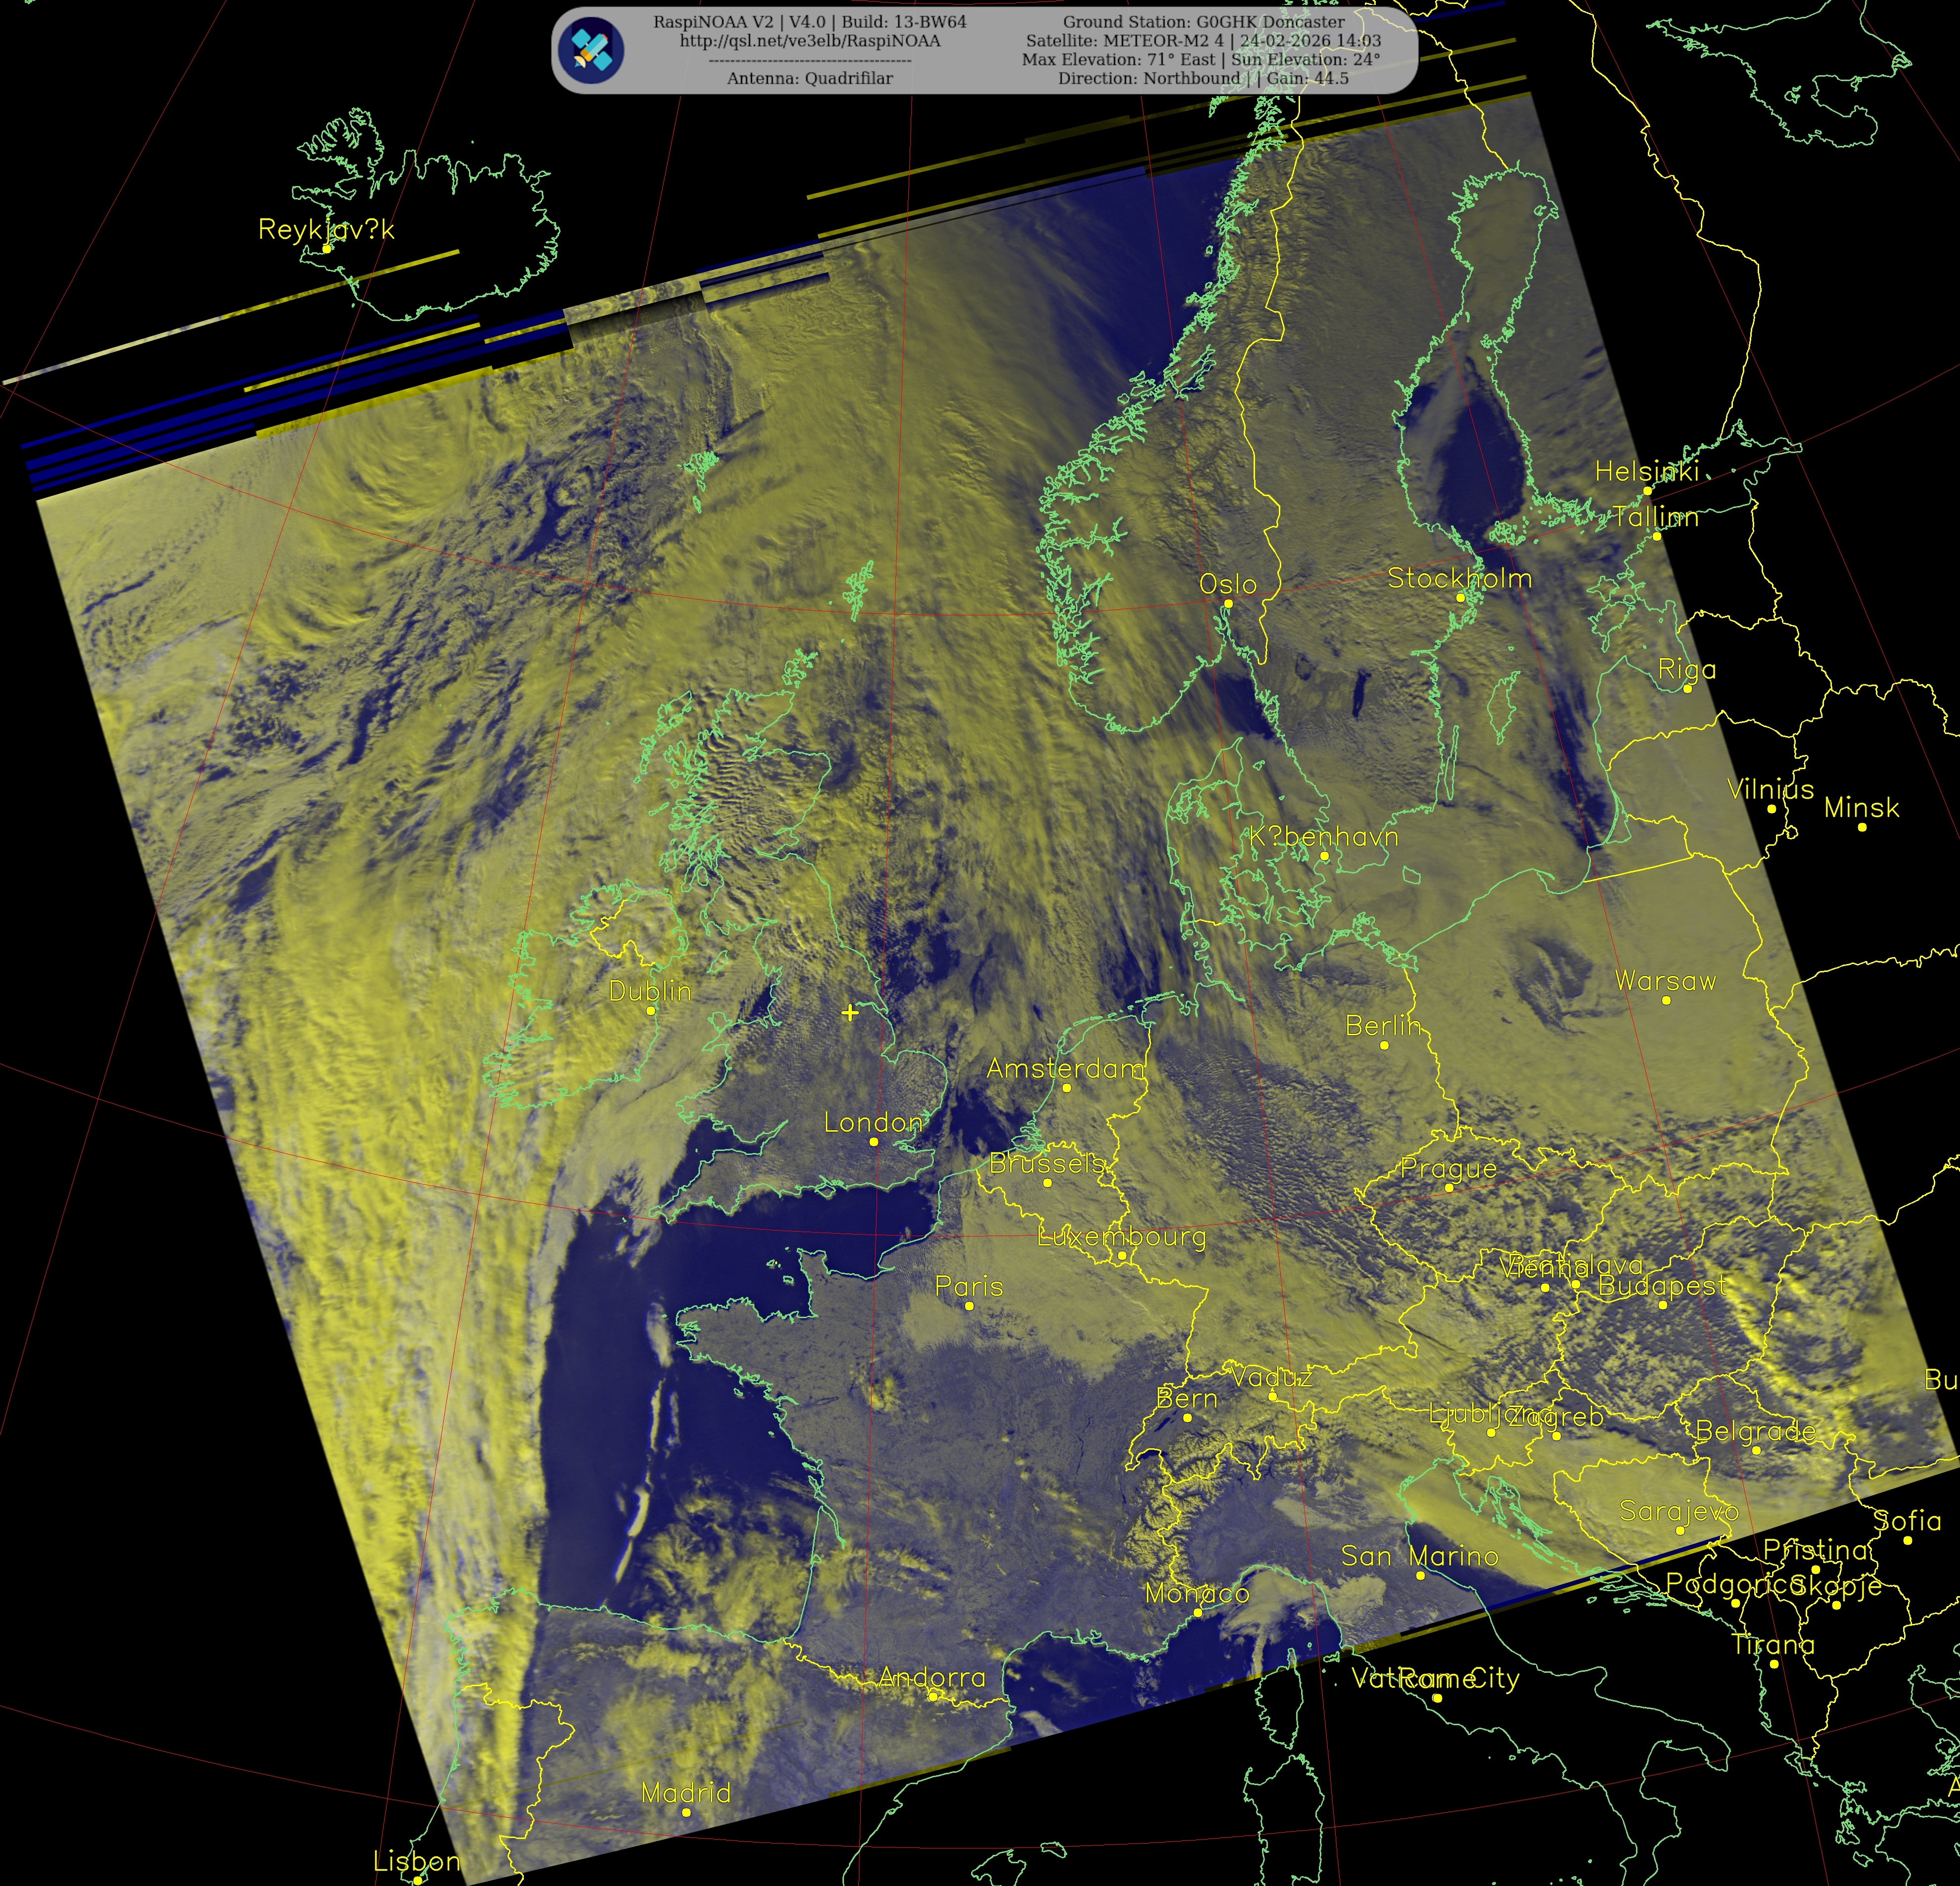Viewport: 1960px width, 1886px height.
Task: Click the yellow ground station cross marker
Action: 850,1013
